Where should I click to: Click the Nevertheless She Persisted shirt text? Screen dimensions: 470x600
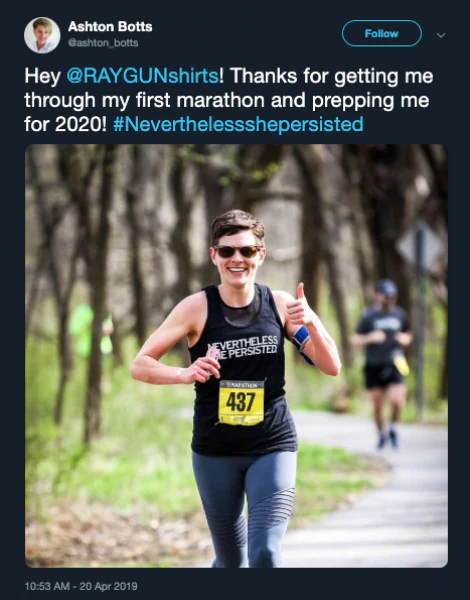tap(242, 347)
